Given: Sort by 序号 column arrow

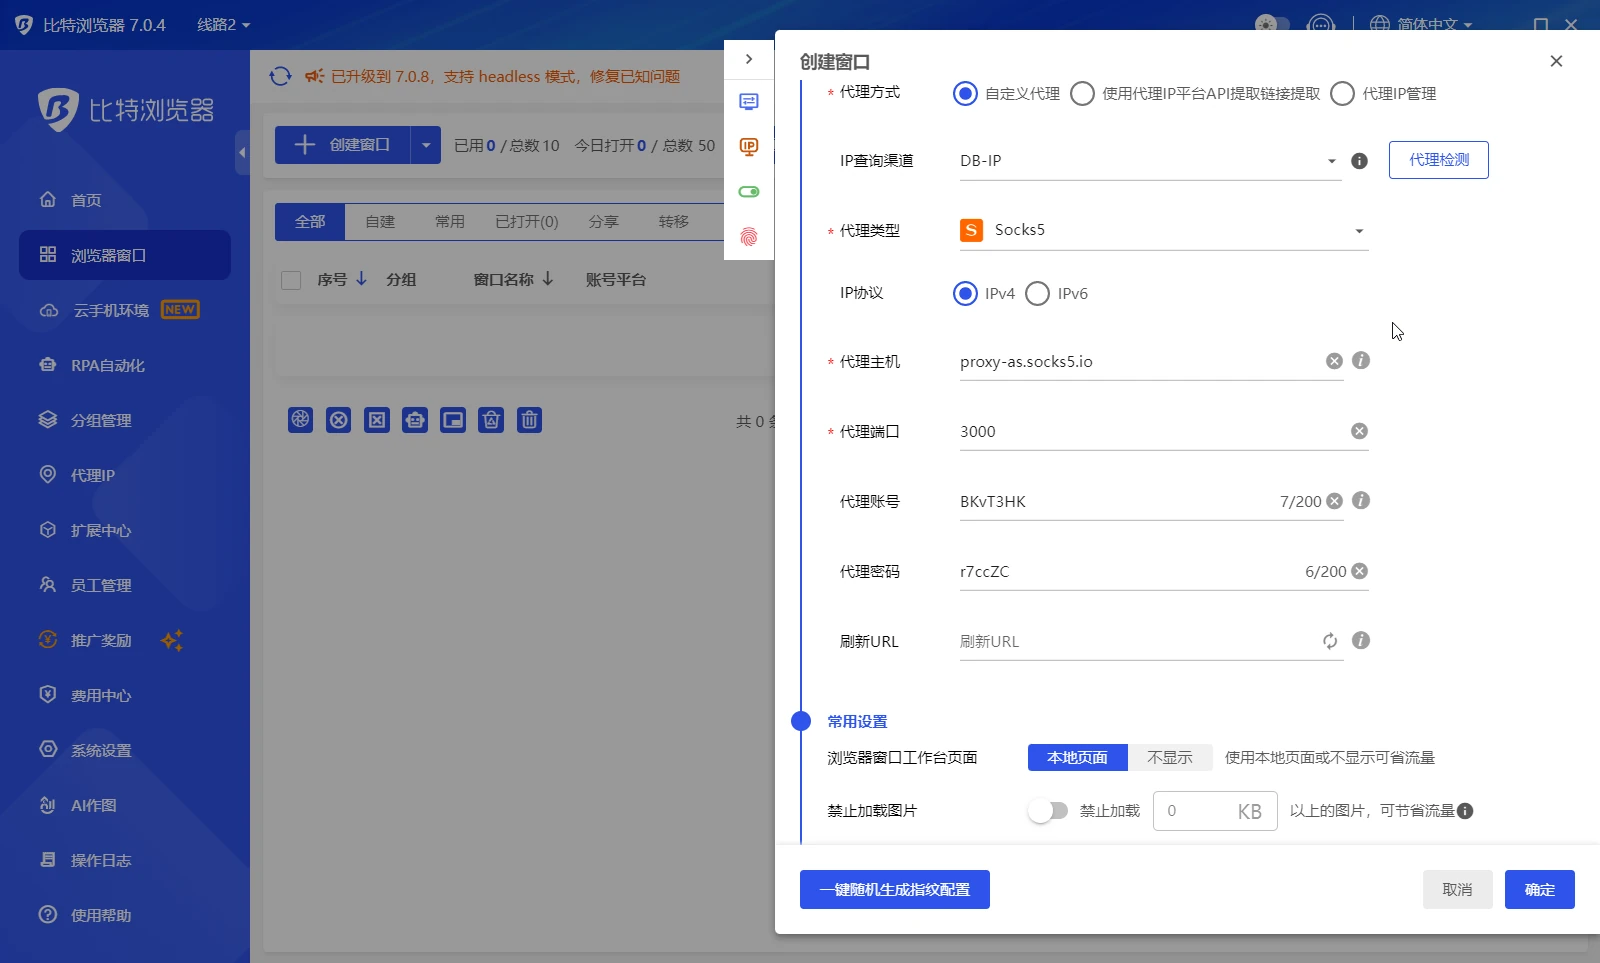Looking at the screenshot, I should (x=362, y=279).
